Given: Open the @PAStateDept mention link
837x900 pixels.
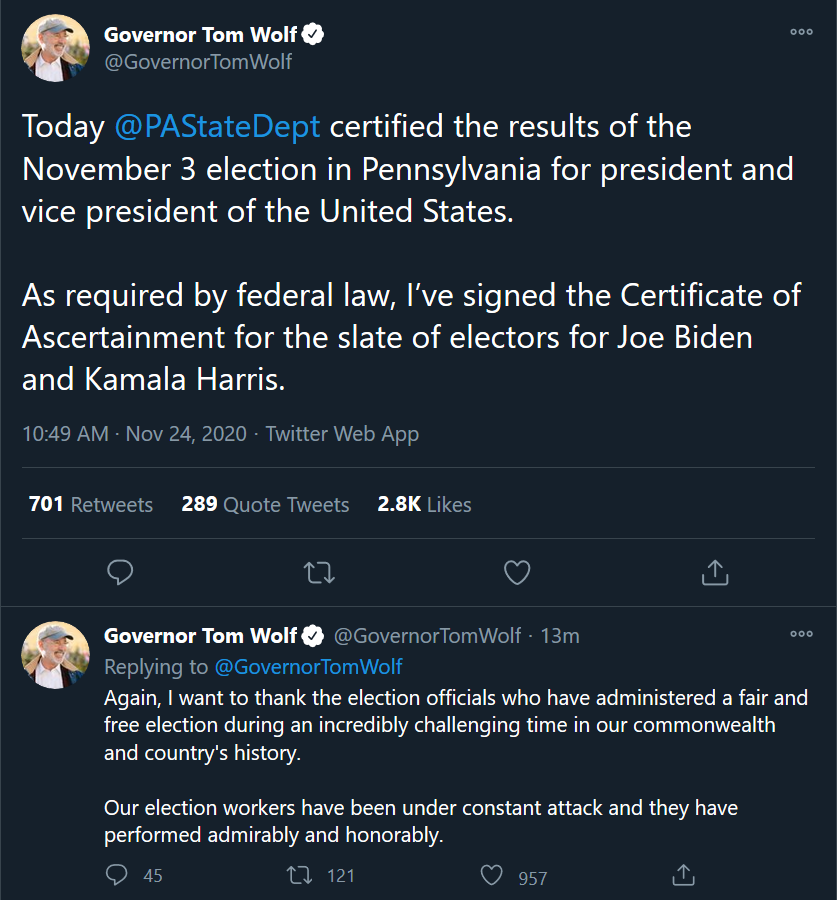Looking at the screenshot, I should point(217,126).
